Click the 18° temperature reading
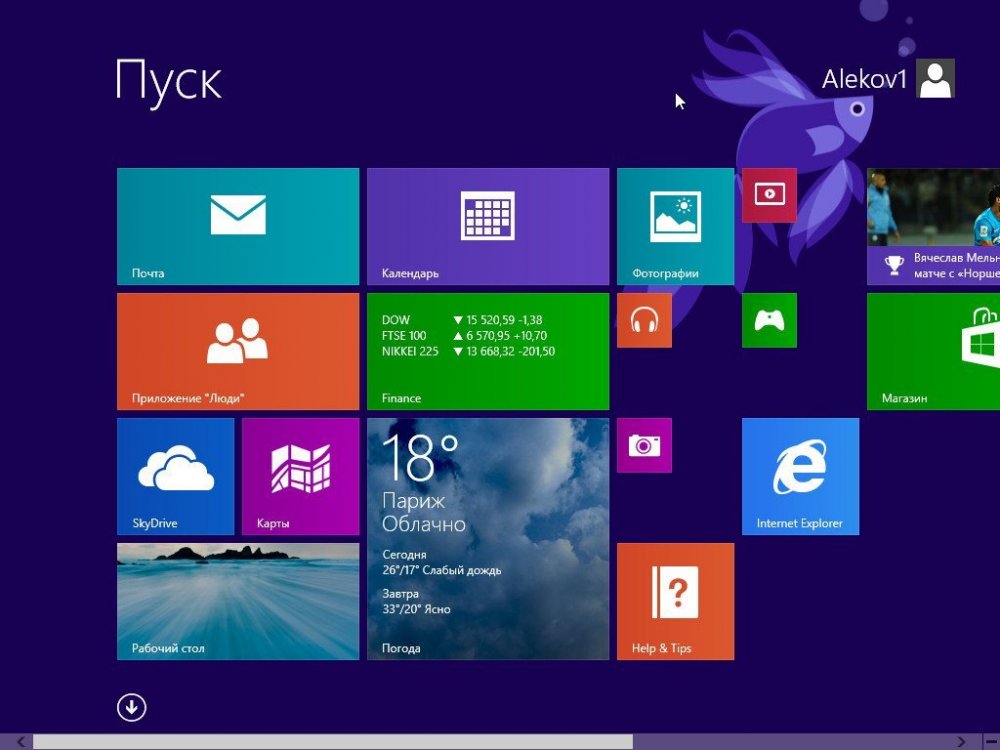1000x750 pixels. point(420,458)
